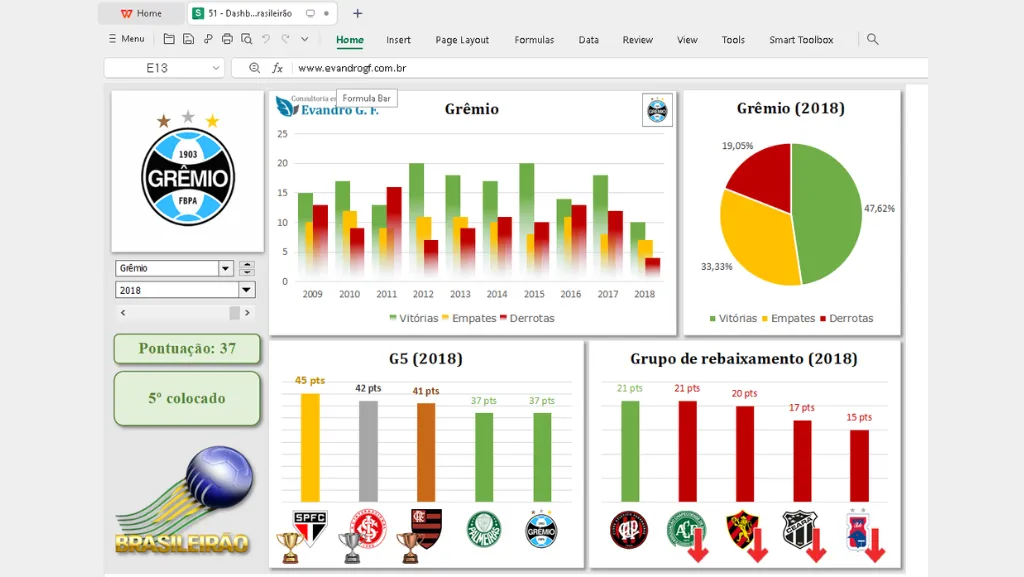Open the 2018 year dropdown
Screen dimensions: 1024x577
(246, 290)
